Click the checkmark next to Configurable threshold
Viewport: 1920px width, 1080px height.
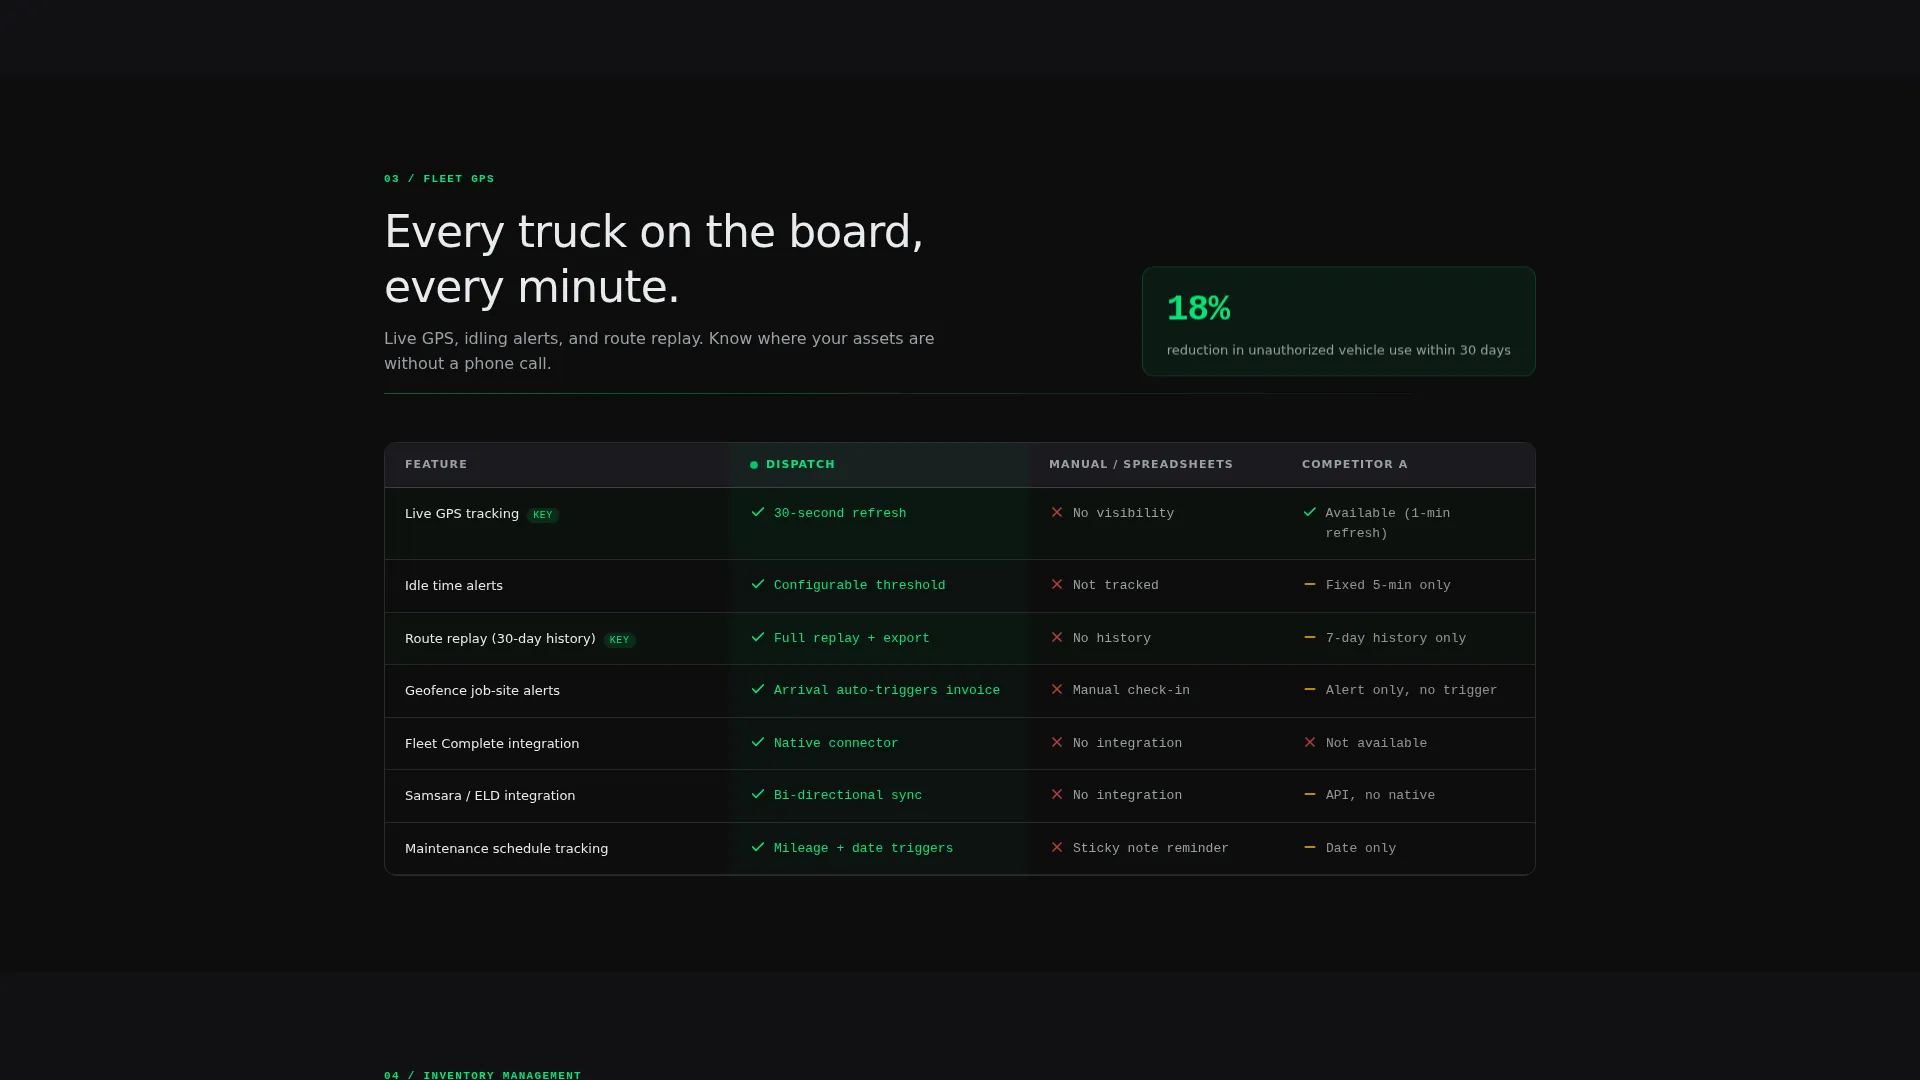758,584
